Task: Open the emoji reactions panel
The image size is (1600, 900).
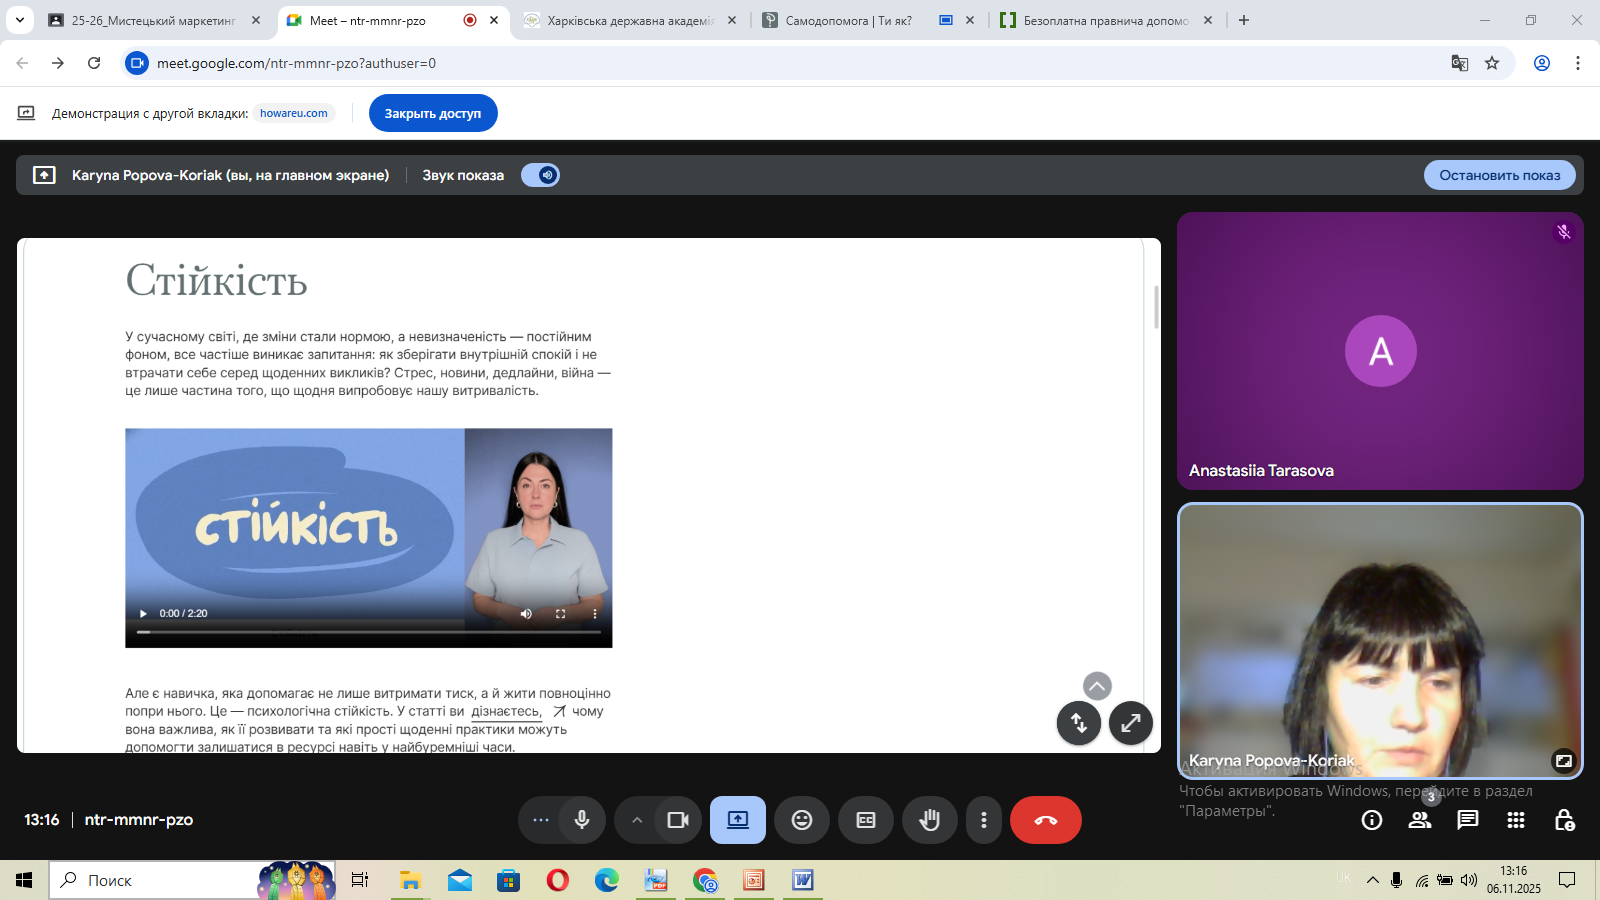Action: point(802,820)
